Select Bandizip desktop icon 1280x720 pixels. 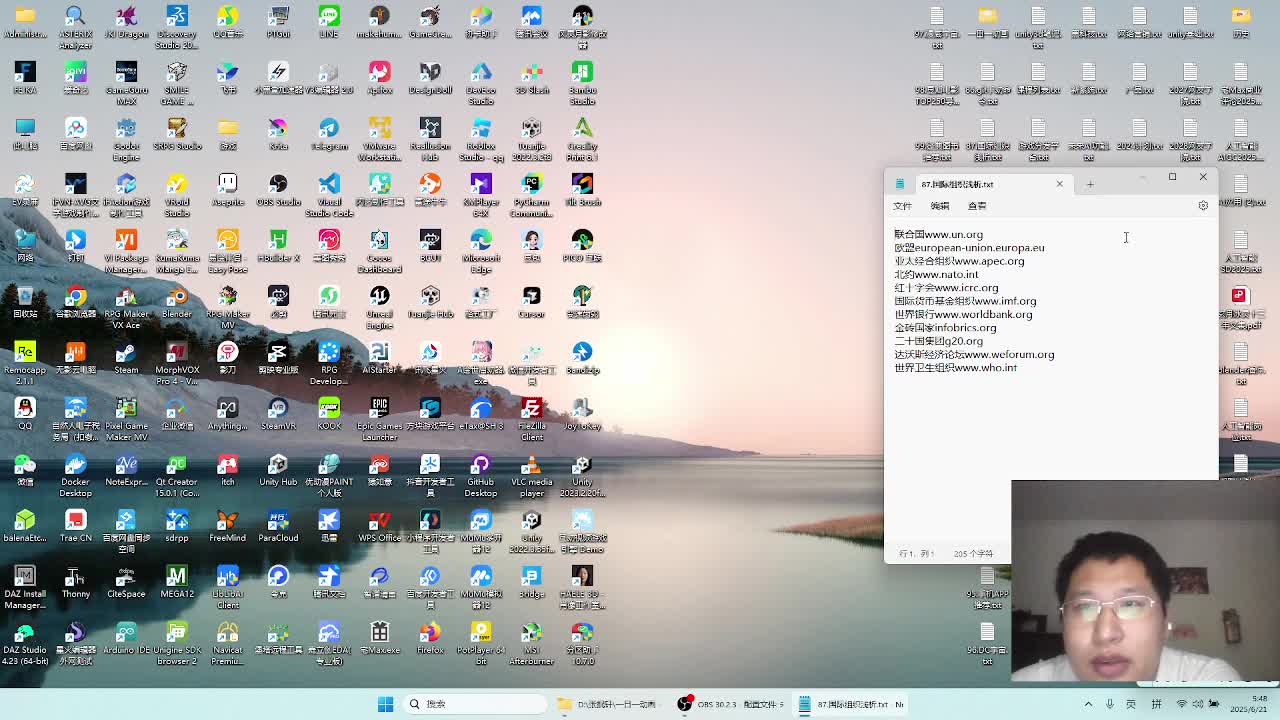583,358
